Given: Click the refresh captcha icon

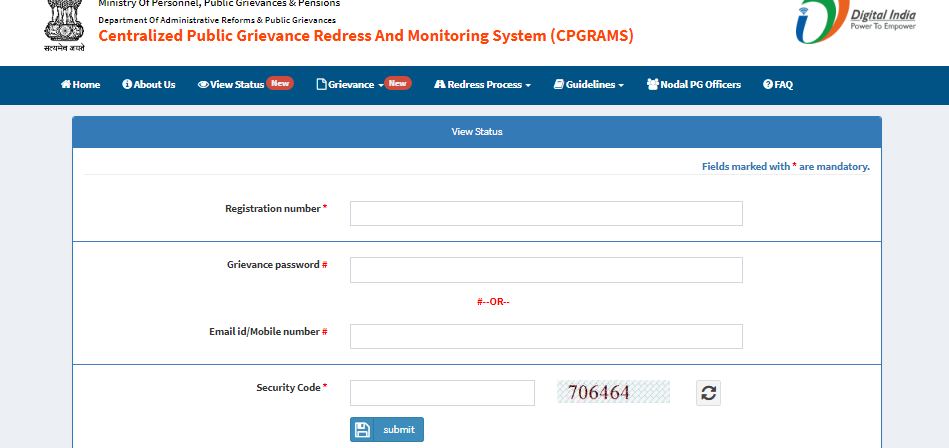Looking at the screenshot, I should [x=708, y=393].
